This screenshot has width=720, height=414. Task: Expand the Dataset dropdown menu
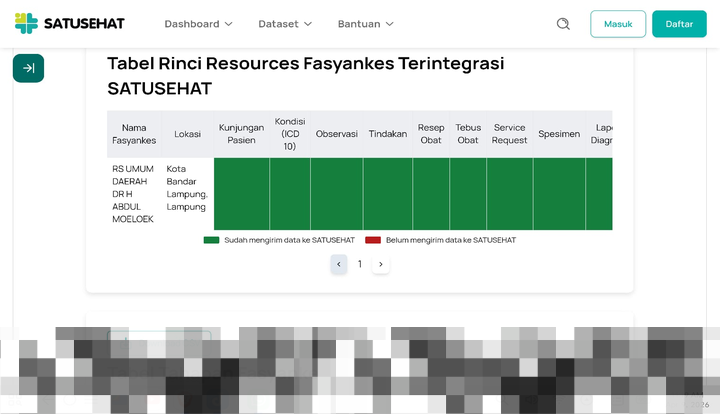point(285,24)
